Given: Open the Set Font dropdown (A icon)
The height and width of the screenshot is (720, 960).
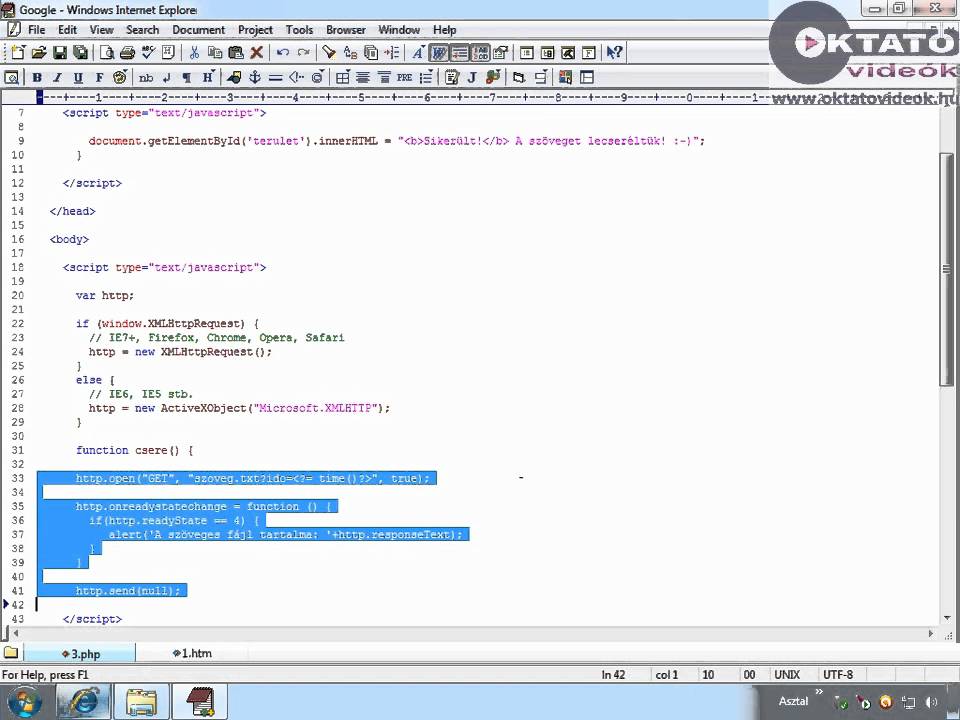Looking at the screenshot, I should (x=418, y=53).
